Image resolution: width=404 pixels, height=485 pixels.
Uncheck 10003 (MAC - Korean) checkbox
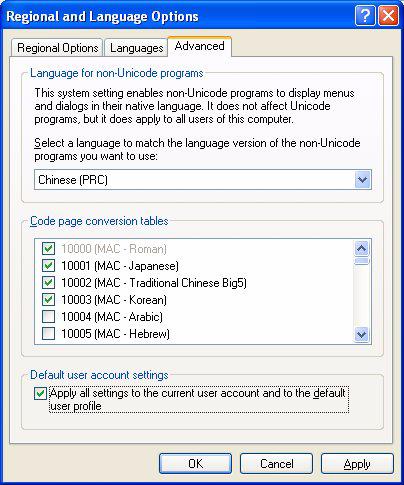tap(49, 300)
